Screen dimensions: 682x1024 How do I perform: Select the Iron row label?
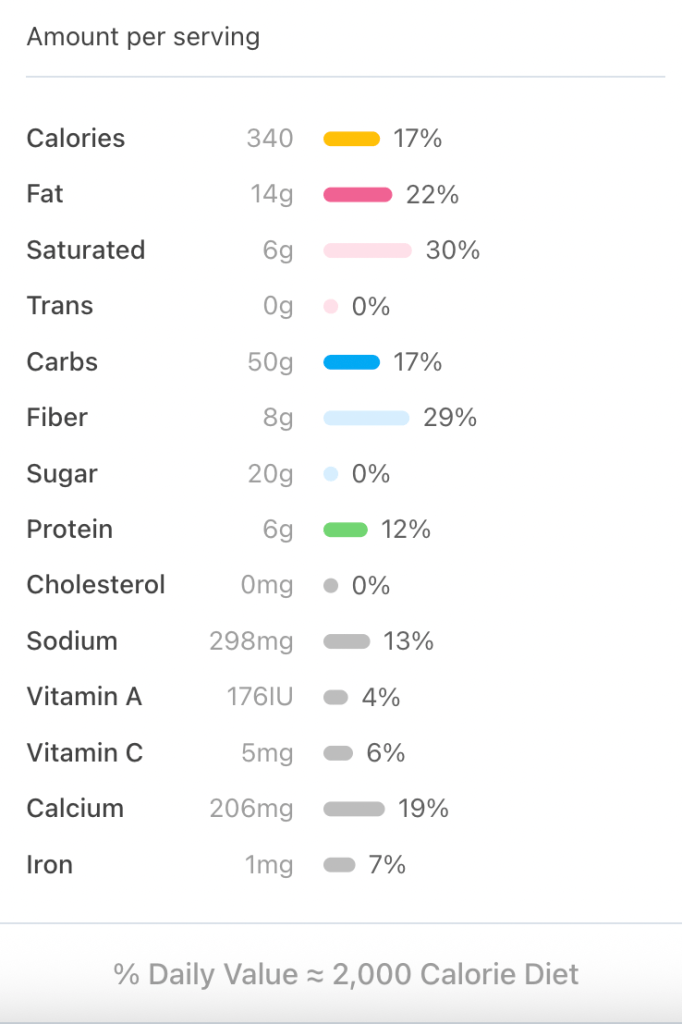tap(50, 865)
